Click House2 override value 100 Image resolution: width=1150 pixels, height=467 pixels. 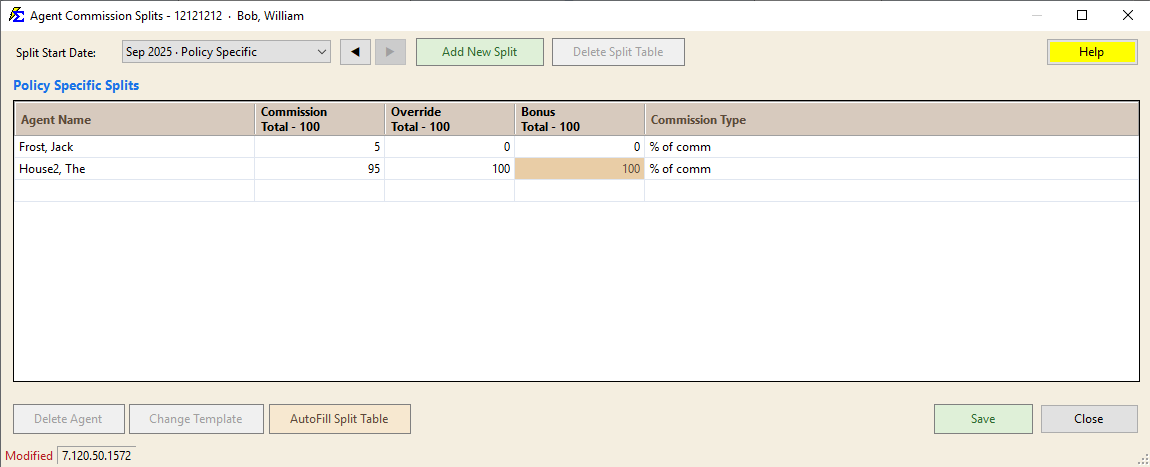pos(450,169)
